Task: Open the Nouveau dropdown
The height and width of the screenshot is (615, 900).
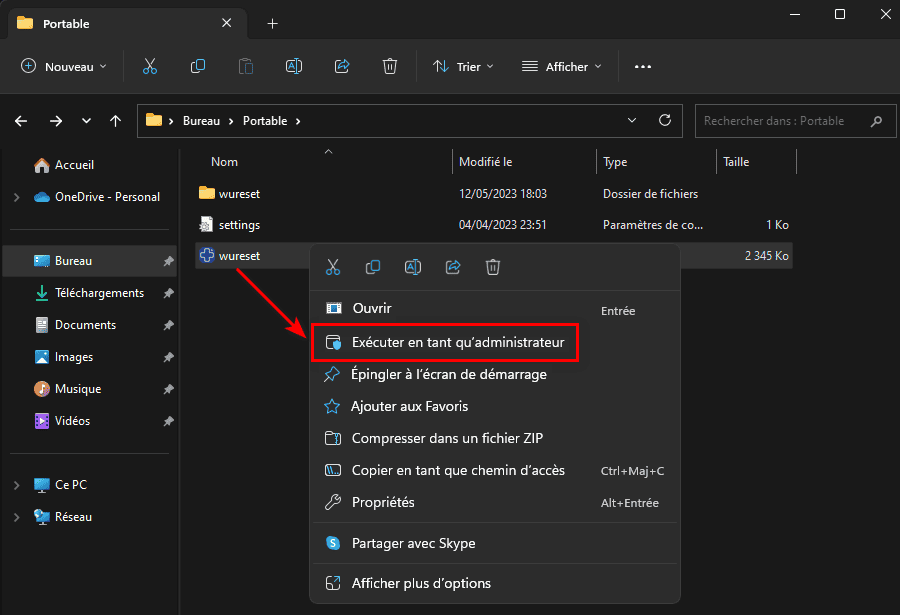Action: tap(62, 66)
